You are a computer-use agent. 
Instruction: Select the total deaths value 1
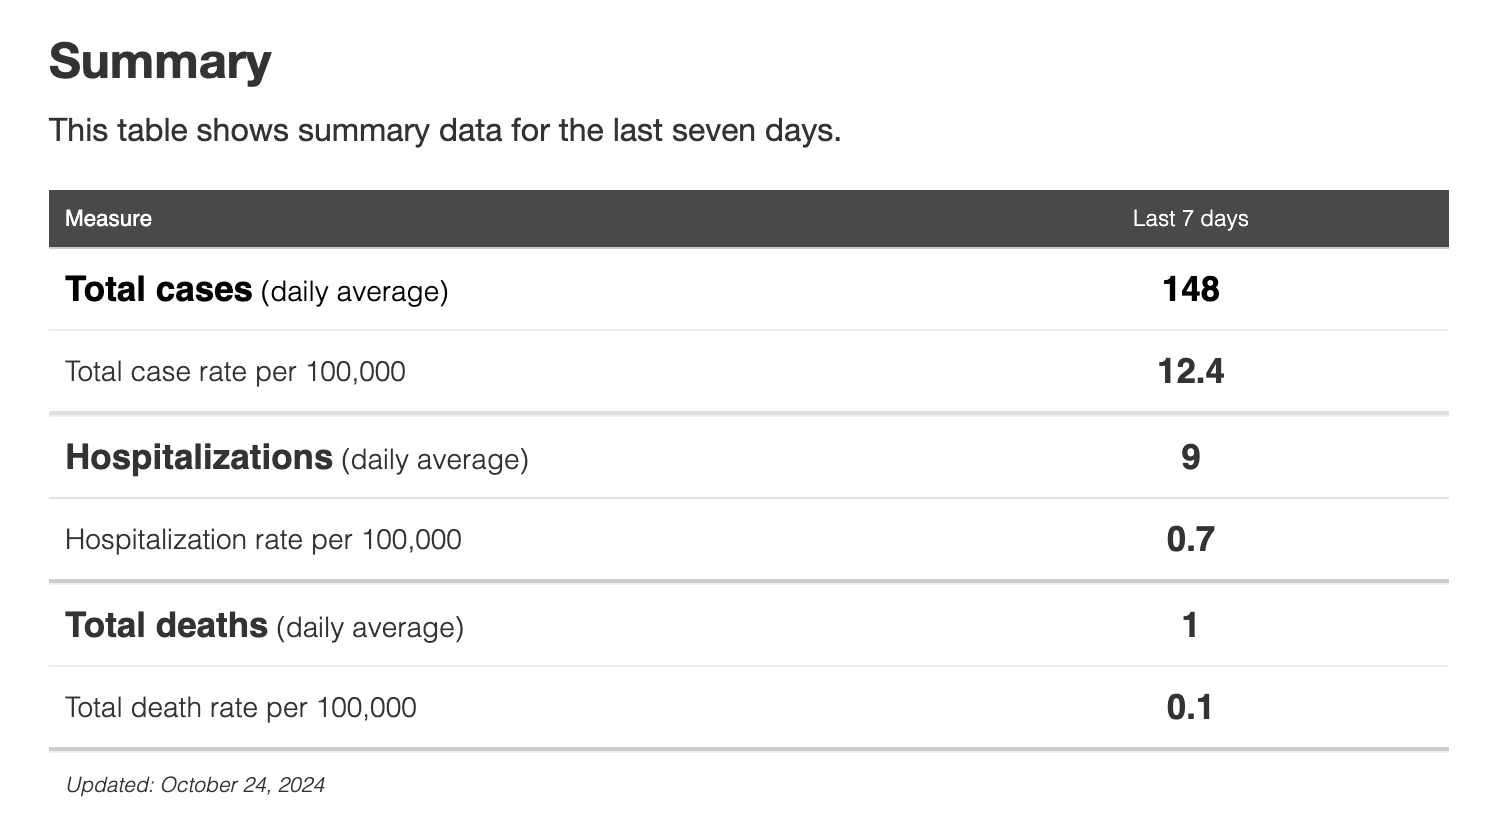click(x=1190, y=625)
